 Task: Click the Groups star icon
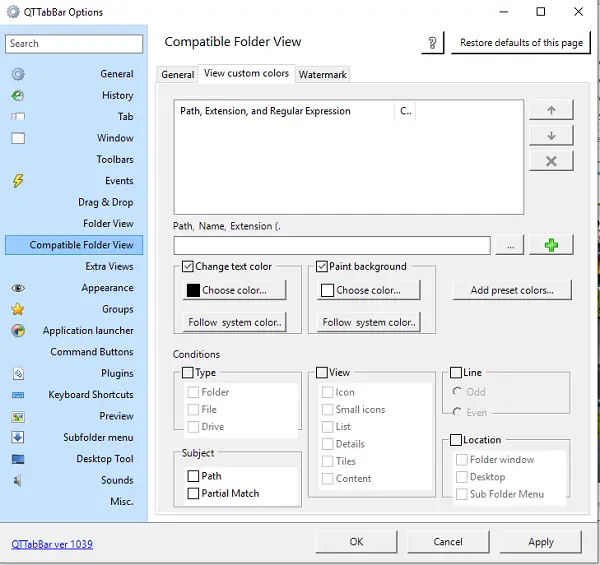click(18, 309)
